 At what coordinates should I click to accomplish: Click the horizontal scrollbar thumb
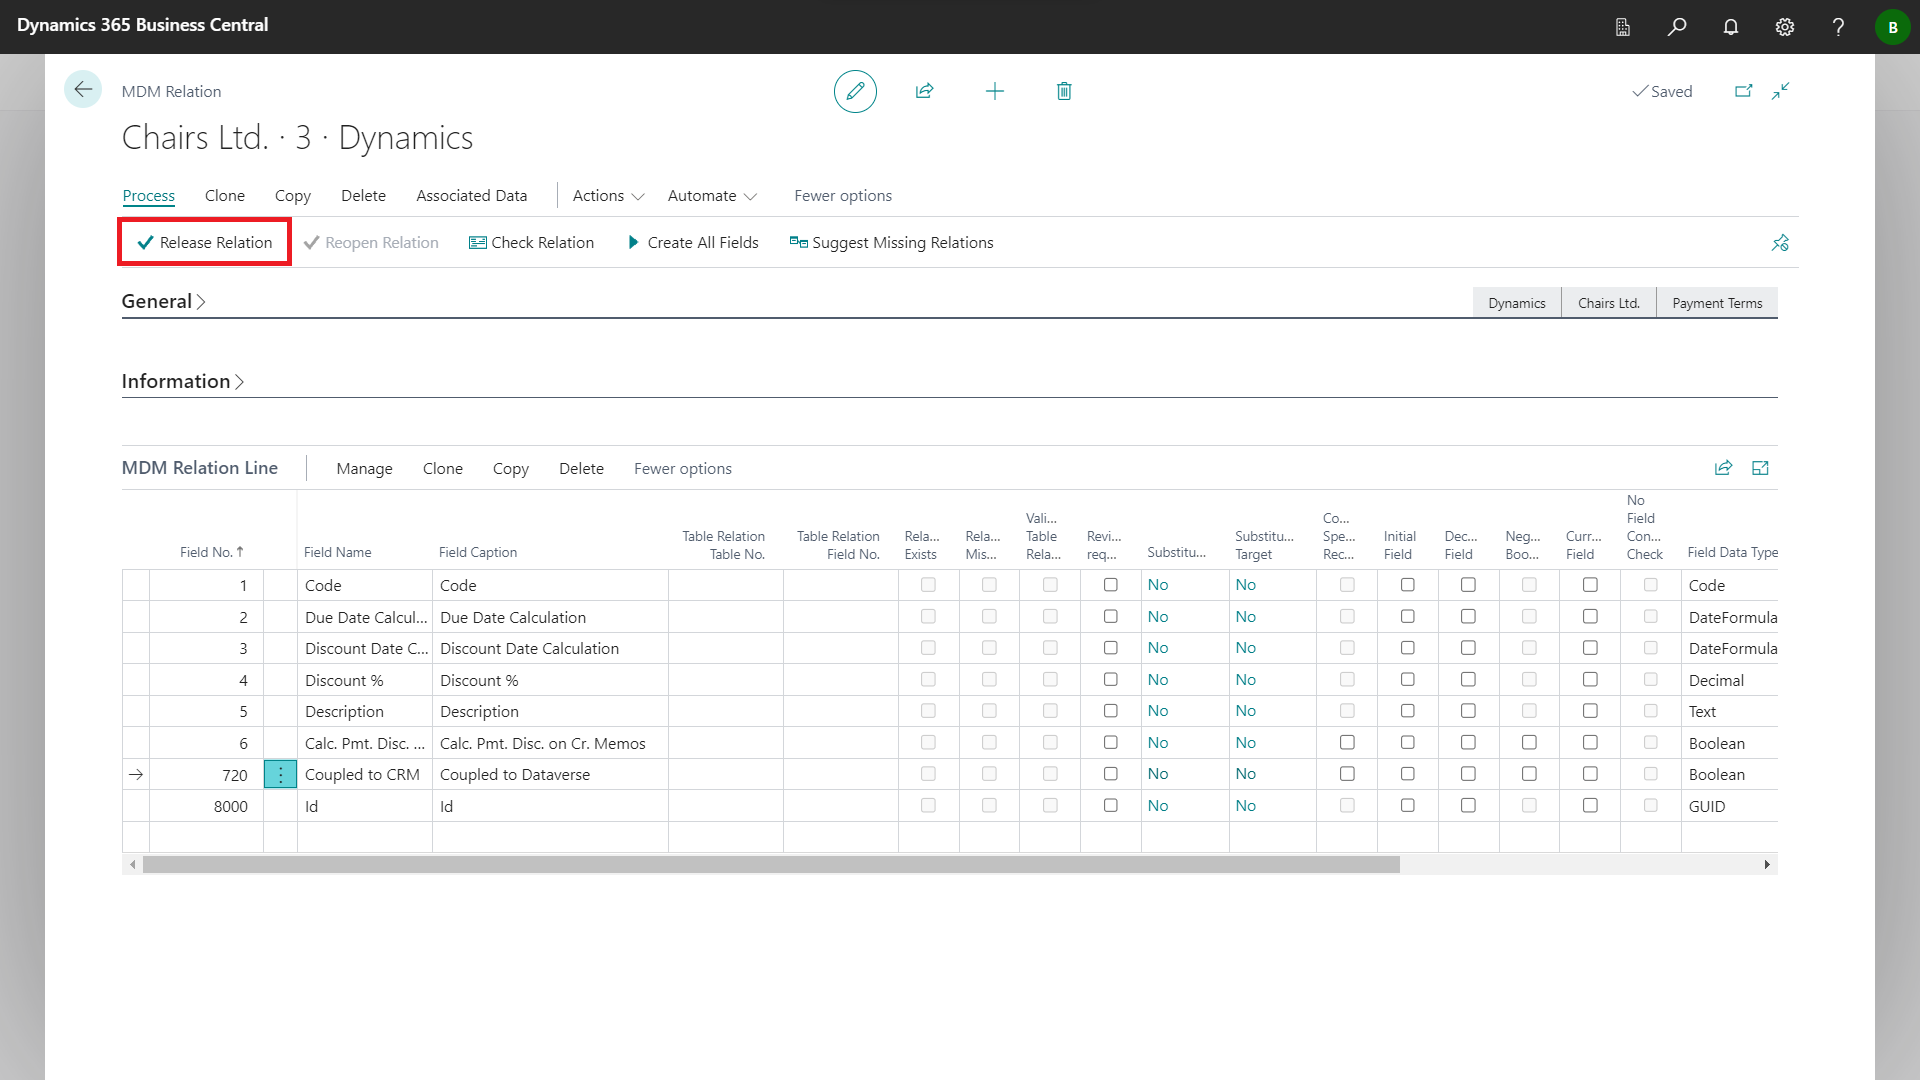(x=771, y=865)
